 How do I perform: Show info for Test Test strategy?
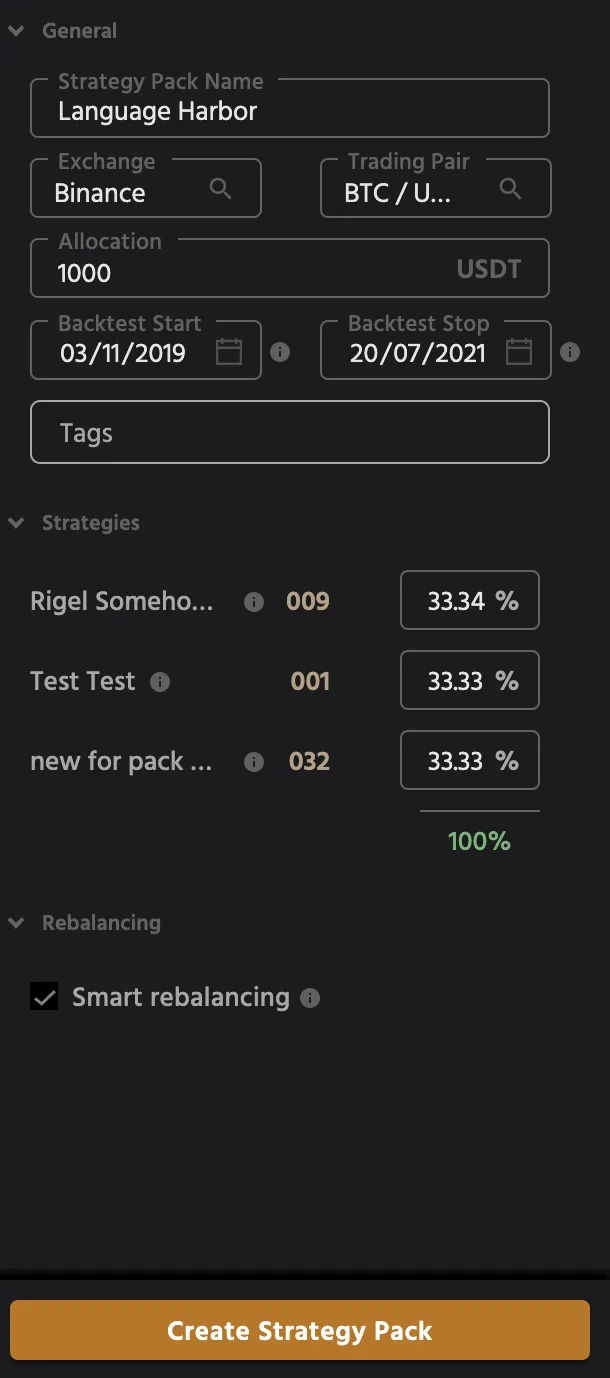(160, 682)
